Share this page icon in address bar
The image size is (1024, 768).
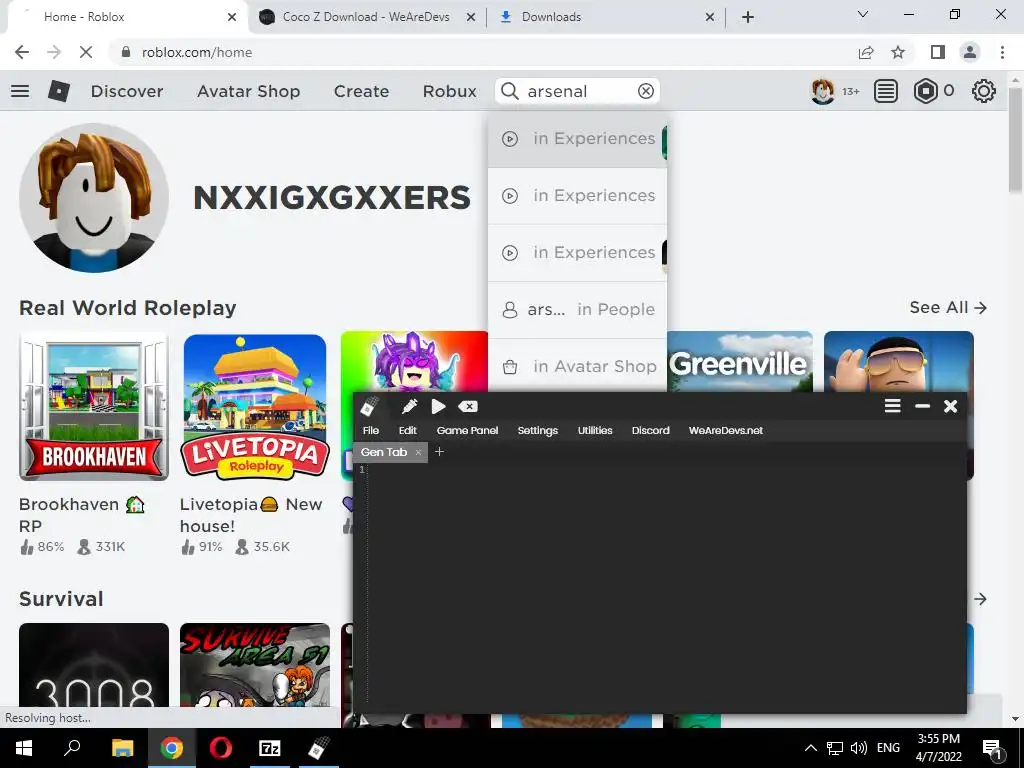pos(866,52)
